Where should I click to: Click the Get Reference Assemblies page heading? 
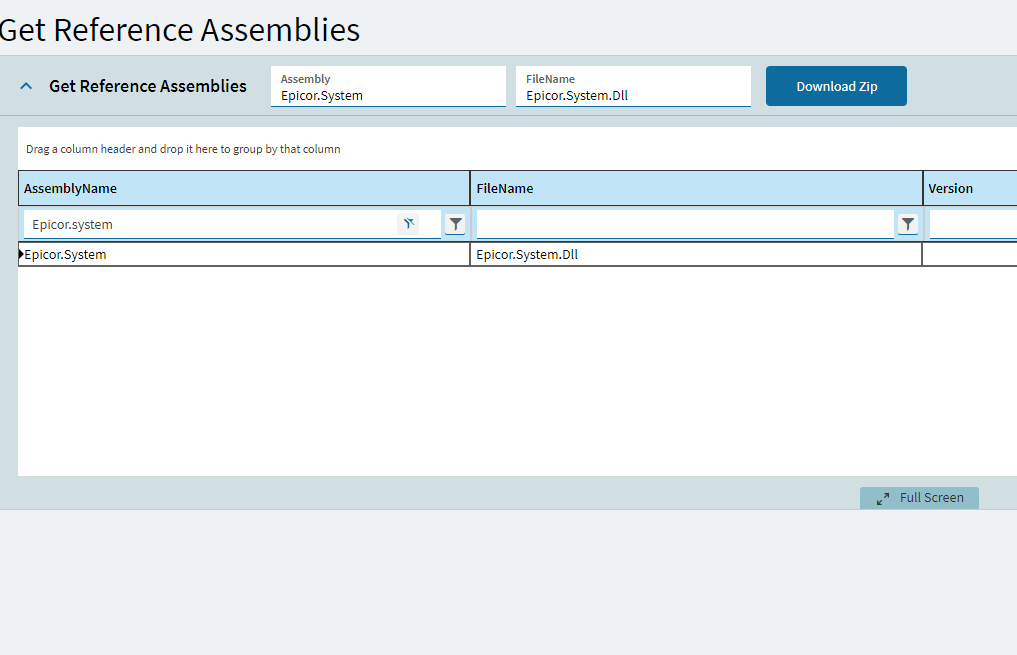tap(179, 30)
